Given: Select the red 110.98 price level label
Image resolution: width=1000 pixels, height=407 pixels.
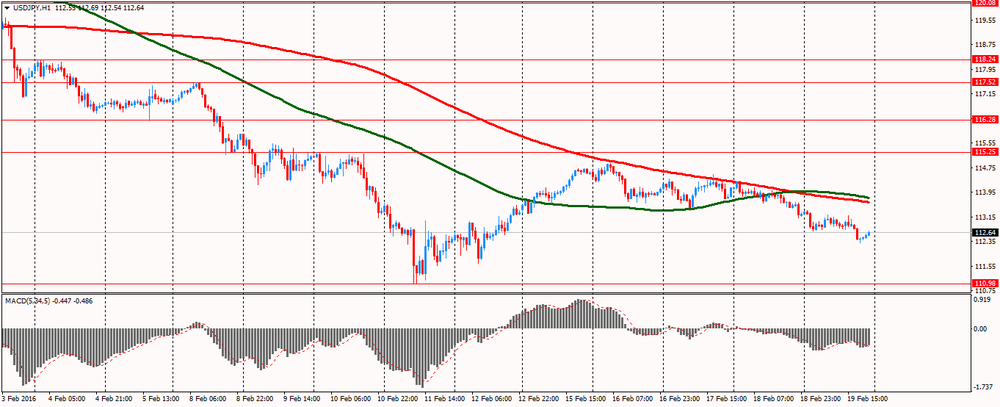Looking at the screenshot, I should (x=986, y=282).
